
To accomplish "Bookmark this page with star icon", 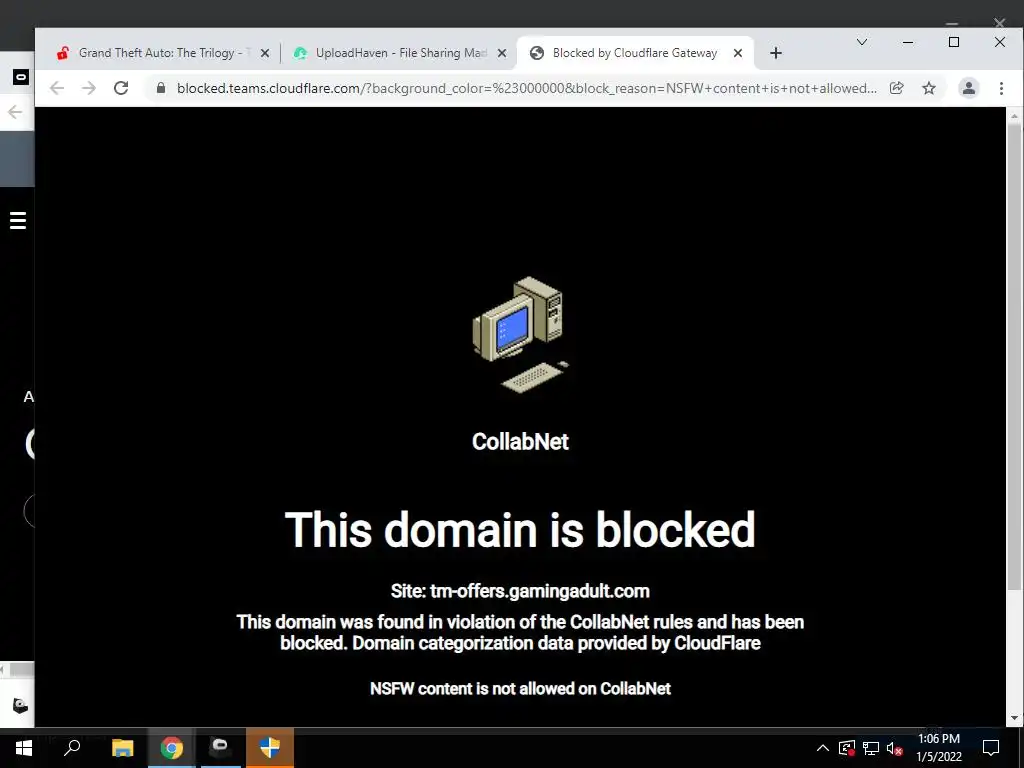I will (x=929, y=88).
